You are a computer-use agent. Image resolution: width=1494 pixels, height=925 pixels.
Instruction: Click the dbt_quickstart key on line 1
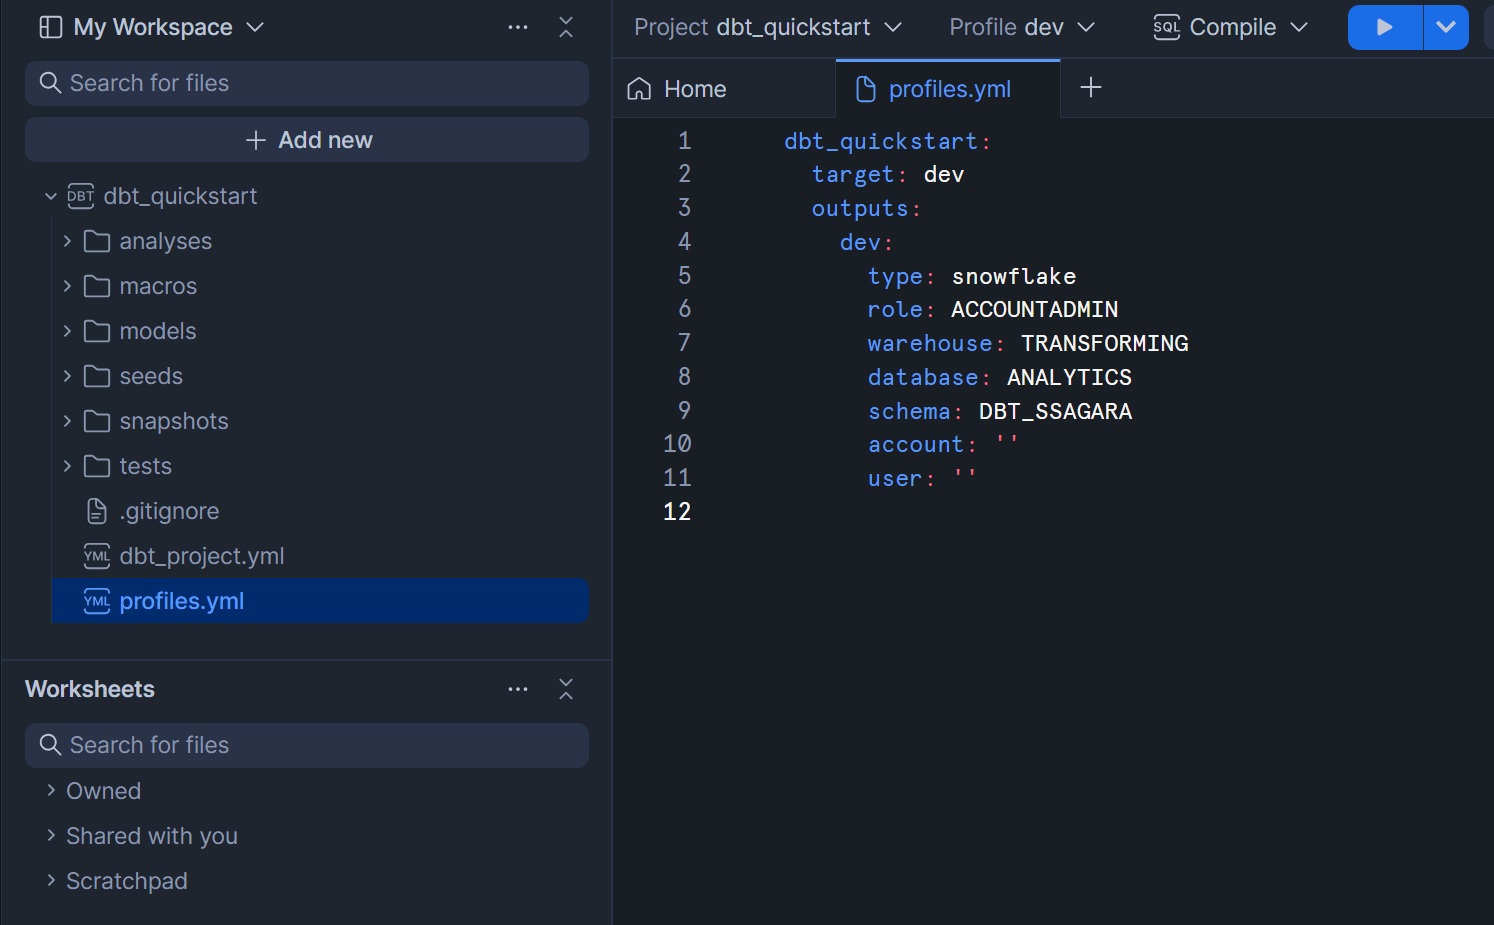[x=881, y=141]
